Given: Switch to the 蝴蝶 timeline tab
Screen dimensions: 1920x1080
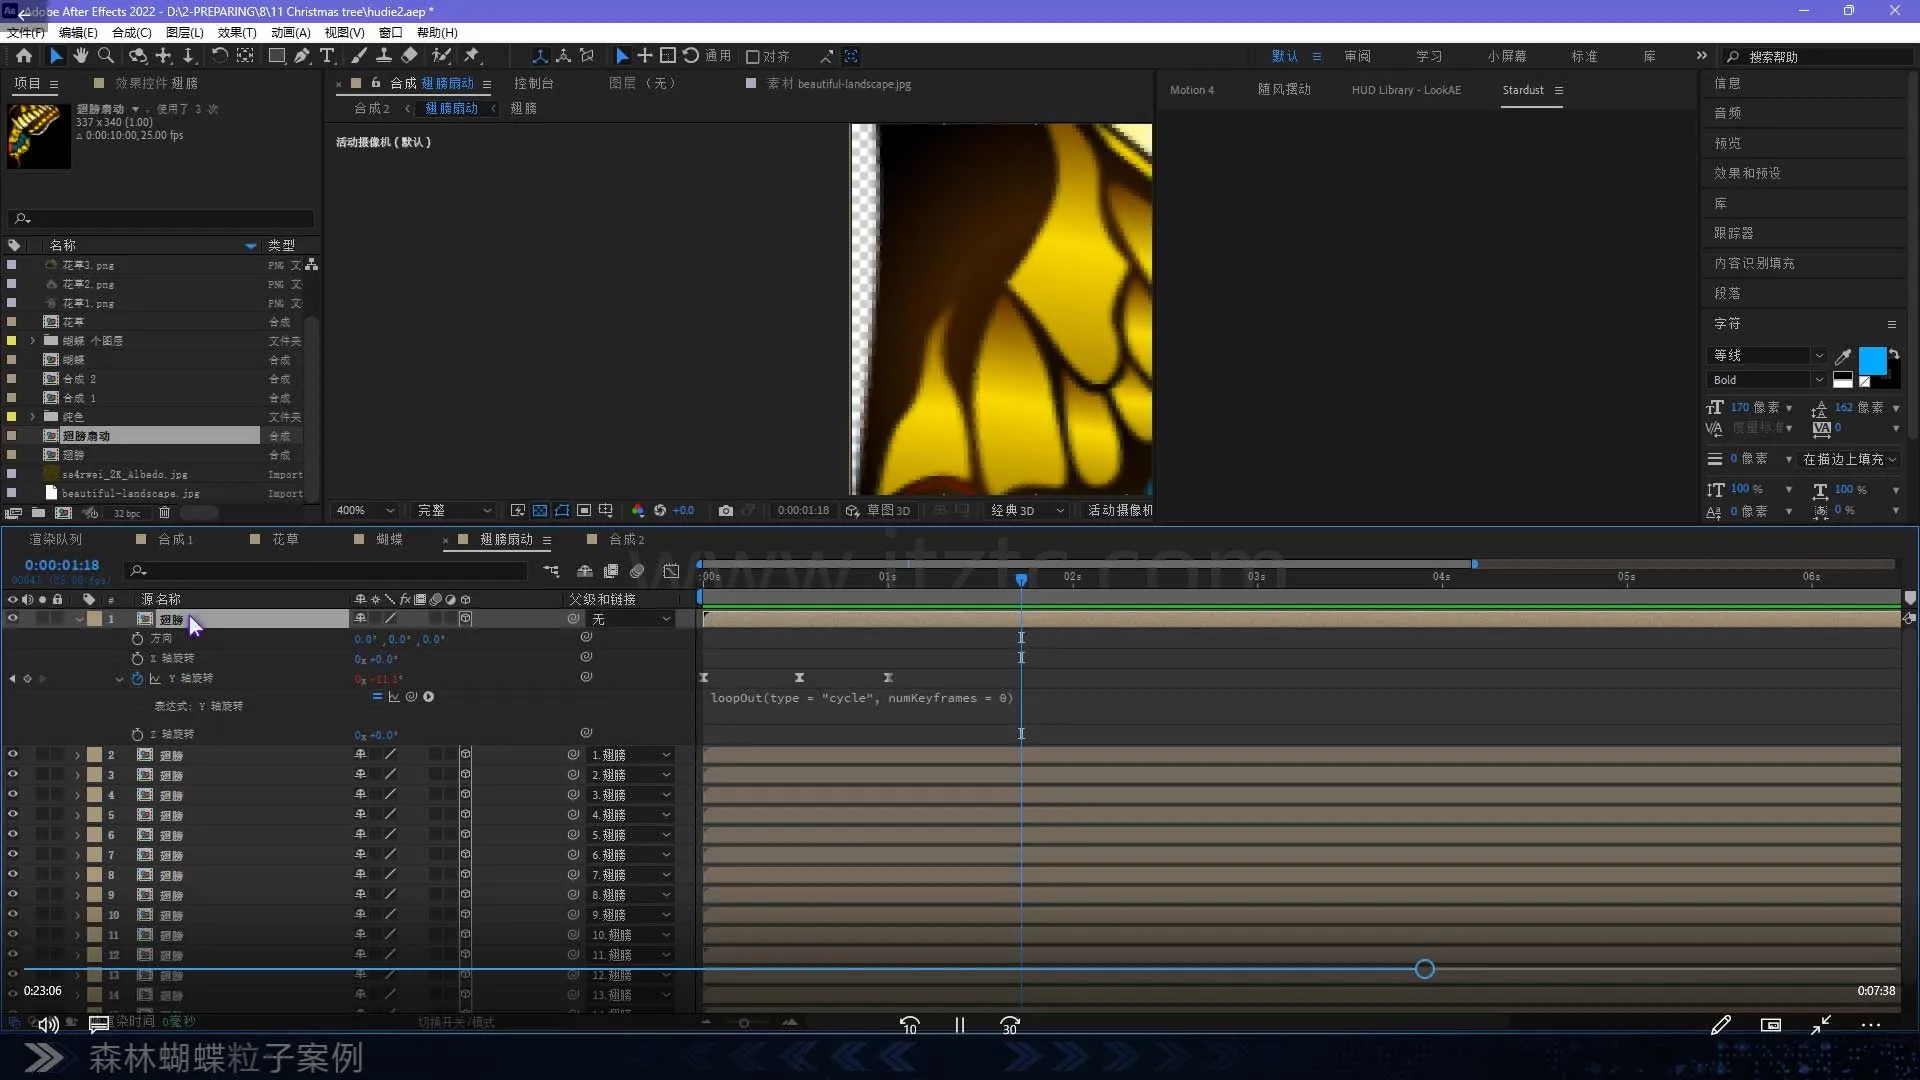Looking at the screenshot, I should click(x=389, y=539).
